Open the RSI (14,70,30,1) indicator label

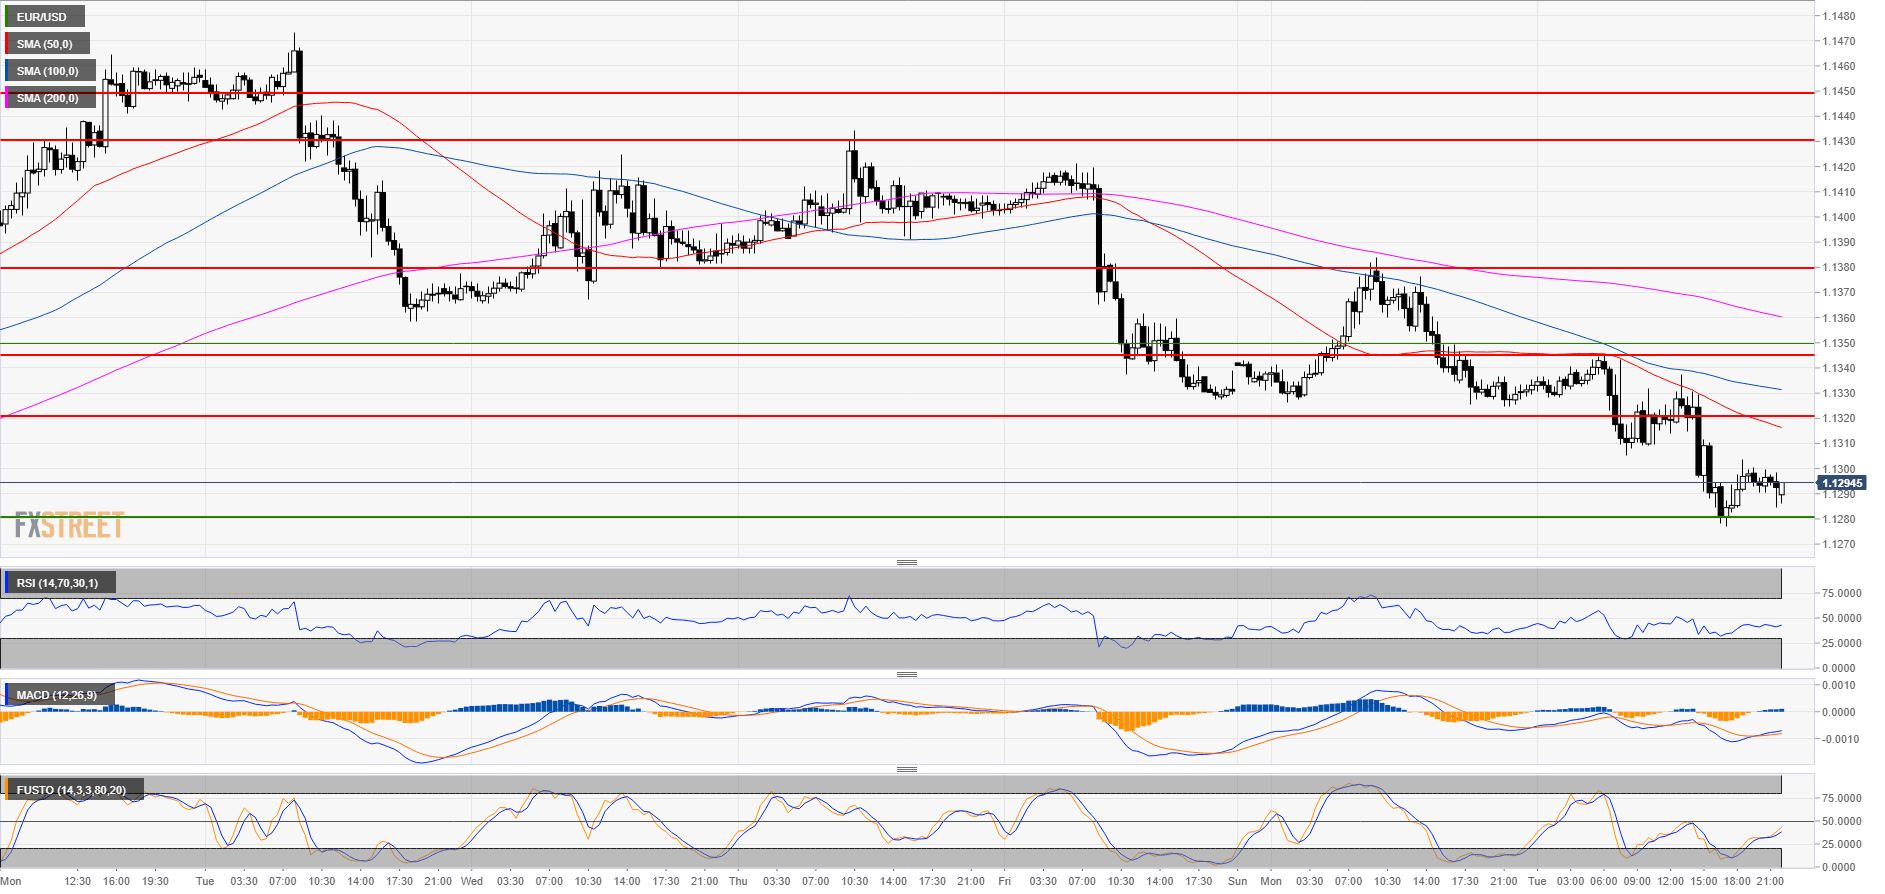[x=58, y=583]
